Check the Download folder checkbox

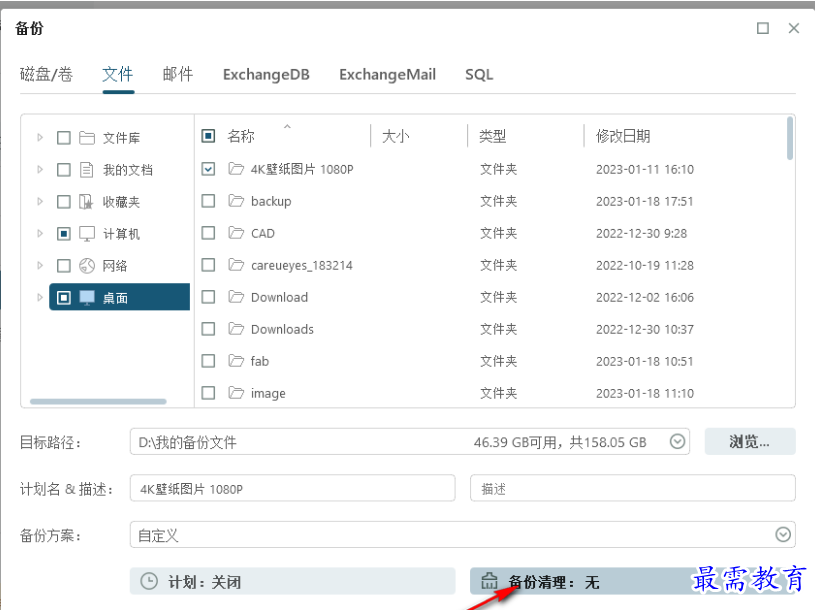[208, 297]
